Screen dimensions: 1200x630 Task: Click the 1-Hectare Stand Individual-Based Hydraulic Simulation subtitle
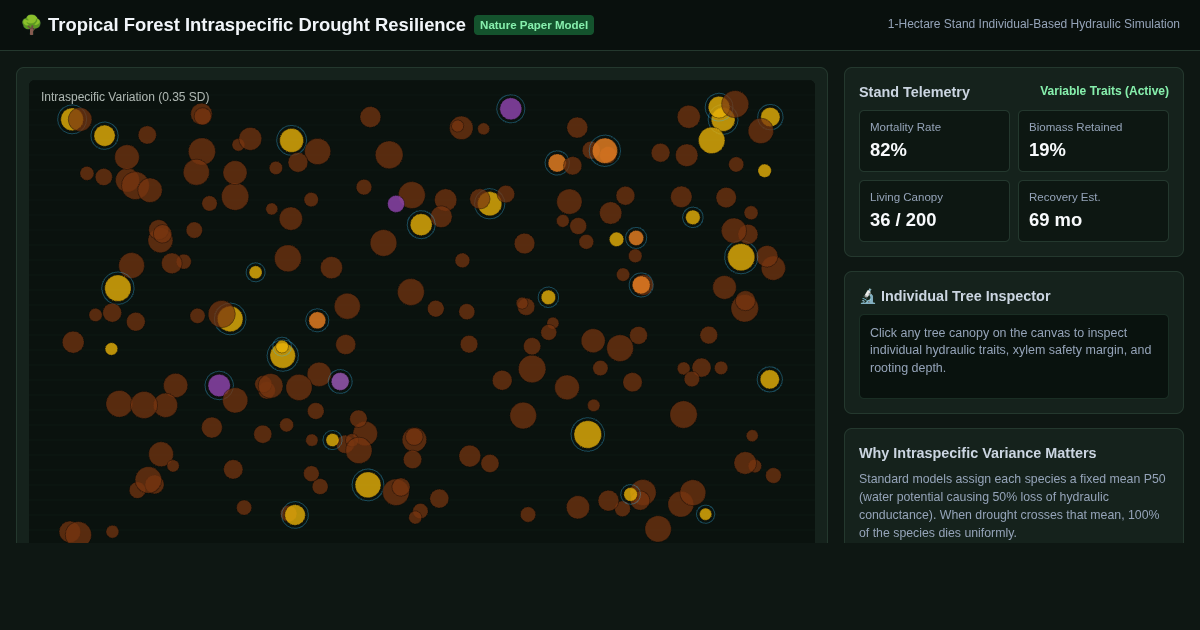coord(1034,24)
